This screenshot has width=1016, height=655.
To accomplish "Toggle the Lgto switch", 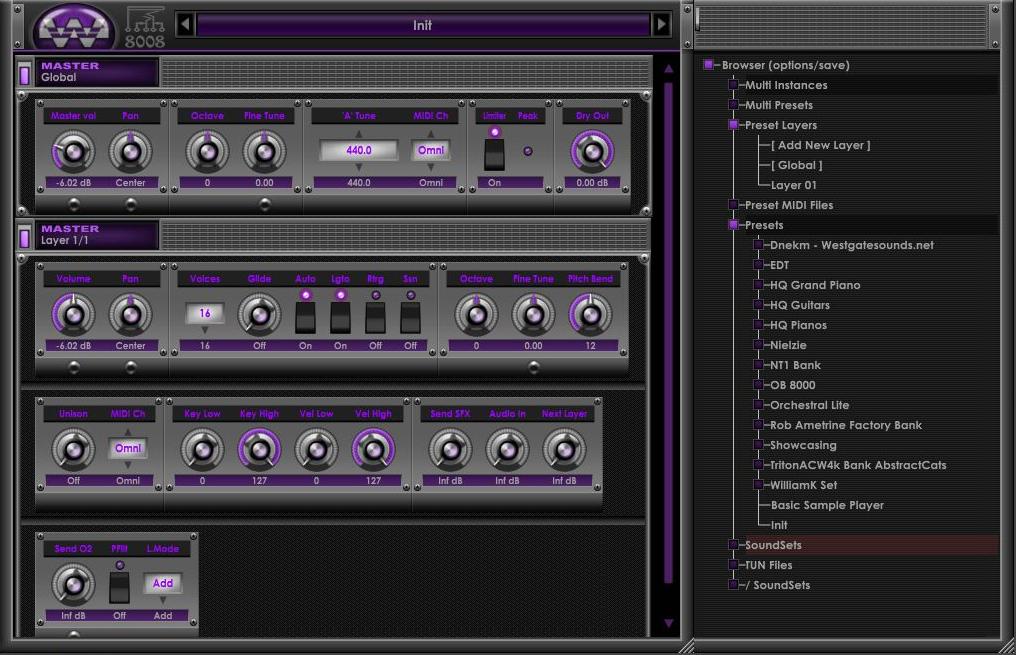I will pos(340,317).
